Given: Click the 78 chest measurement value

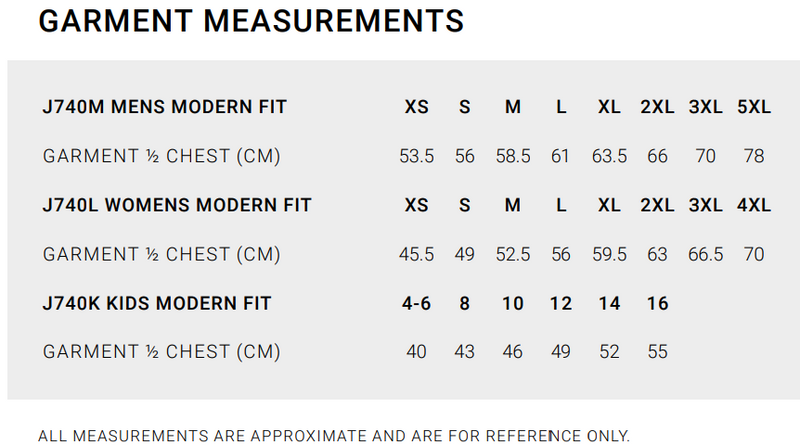Looking at the screenshot, I should 753,156.
